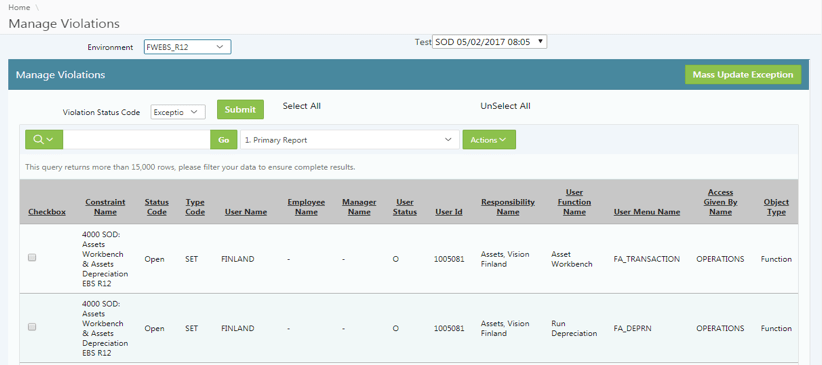Sort by the Status Code column header

[157, 207]
